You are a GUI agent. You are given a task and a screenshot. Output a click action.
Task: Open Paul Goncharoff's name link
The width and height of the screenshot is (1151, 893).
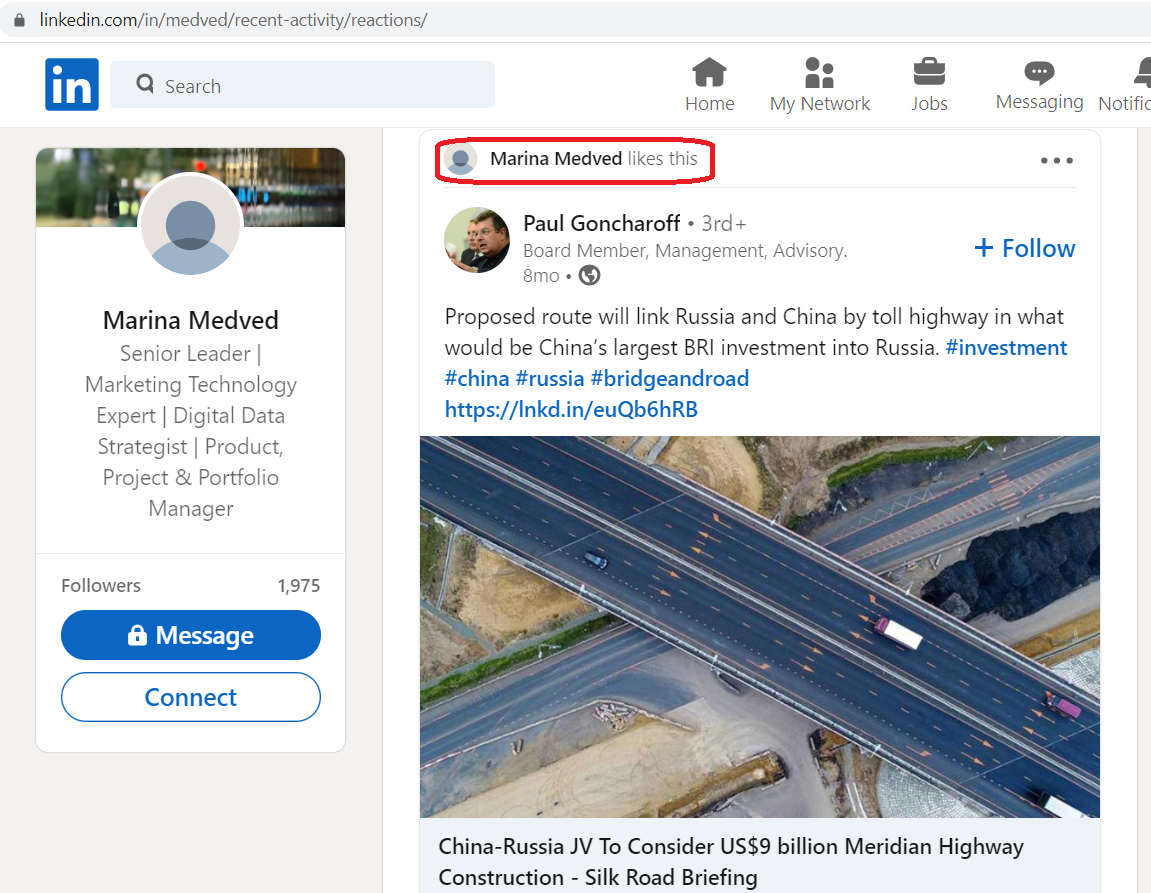point(602,223)
